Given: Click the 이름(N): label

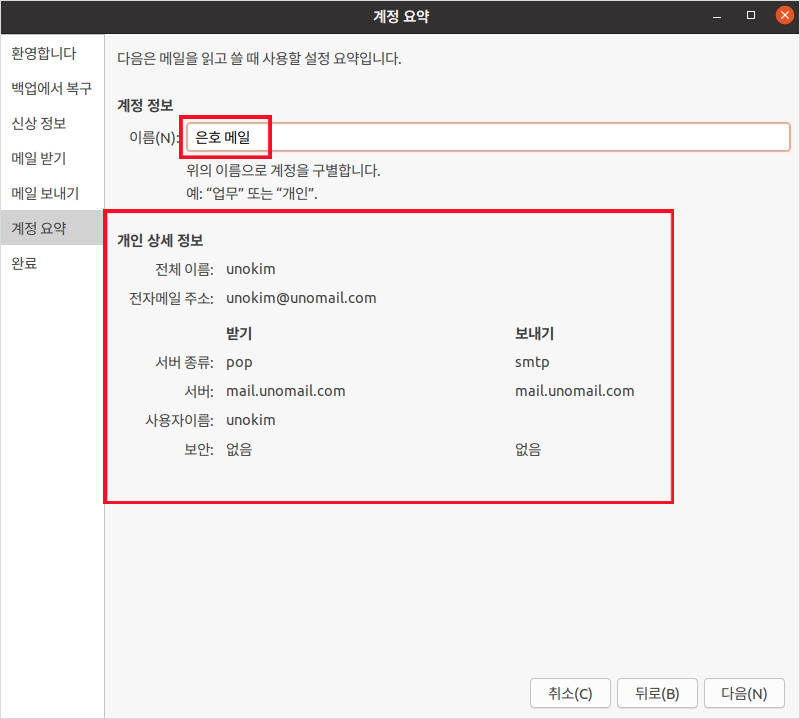Looking at the screenshot, I should click(x=153, y=137).
